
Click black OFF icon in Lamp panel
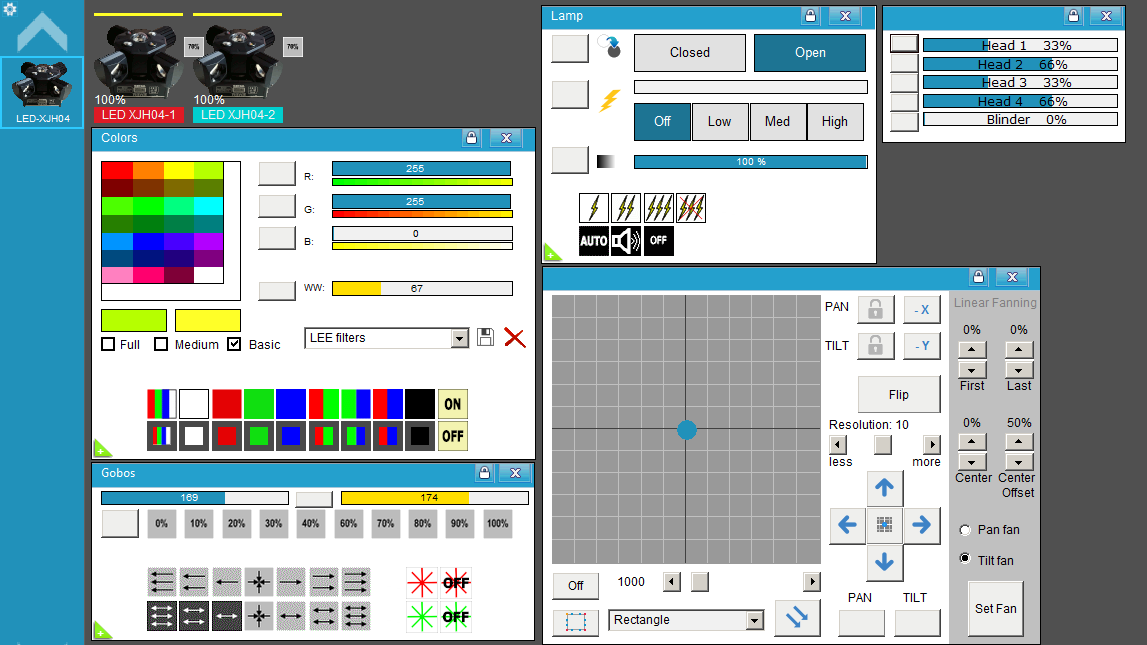[658, 241]
